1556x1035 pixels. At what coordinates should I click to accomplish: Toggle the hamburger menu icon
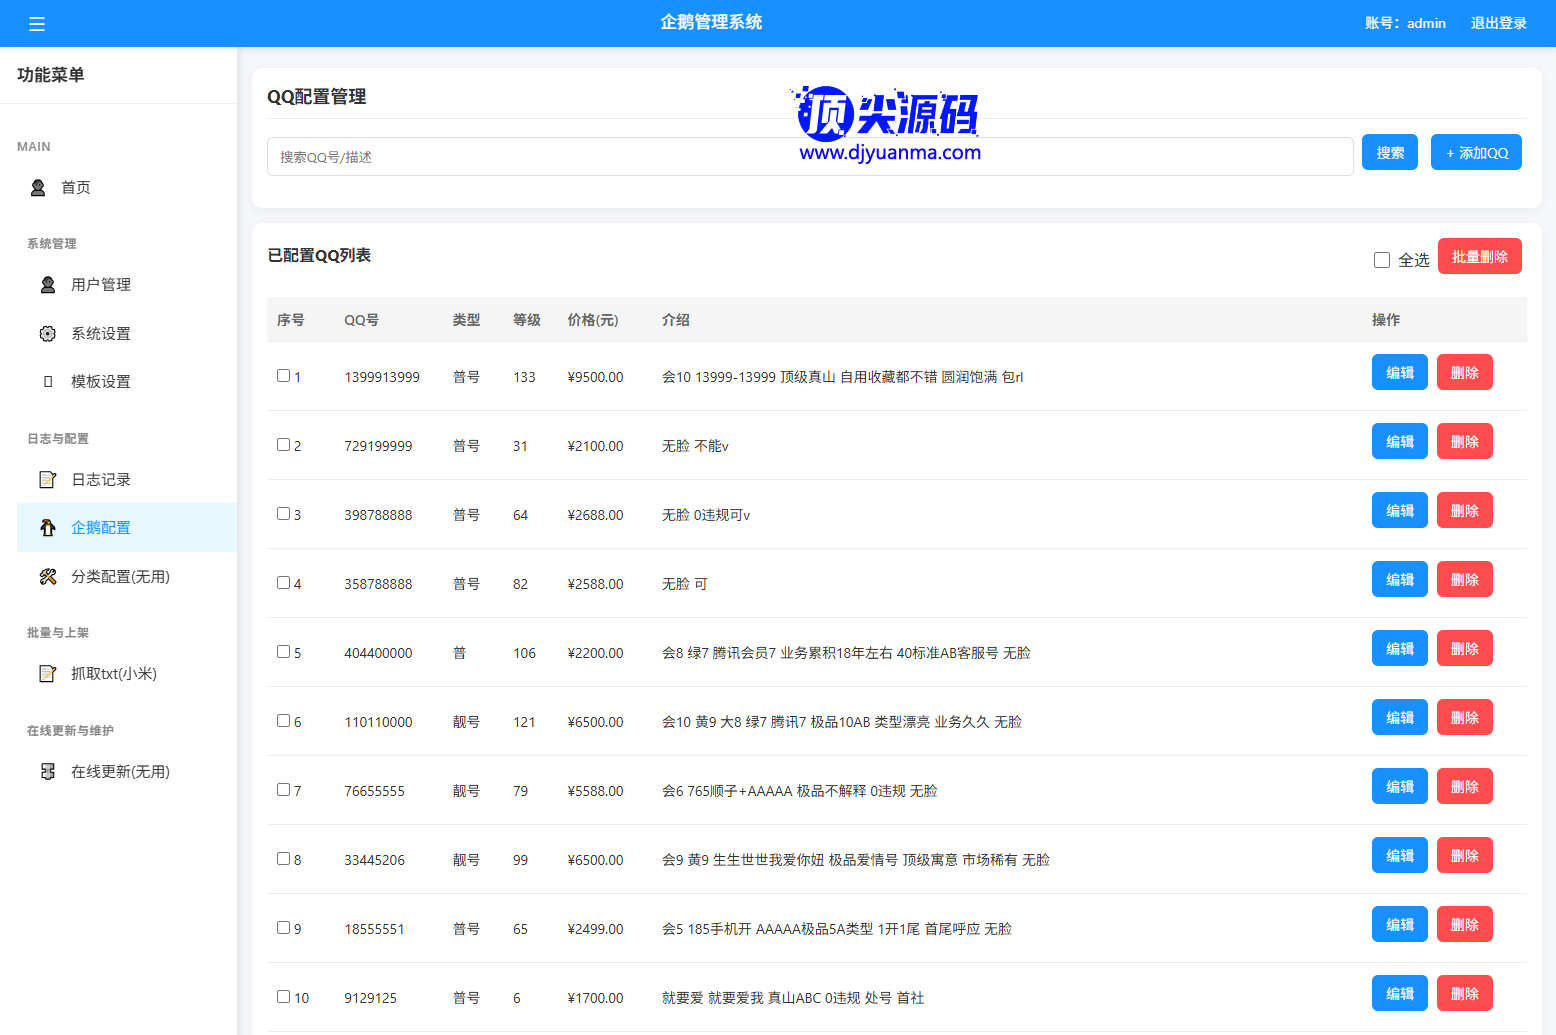click(x=37, y=24)
